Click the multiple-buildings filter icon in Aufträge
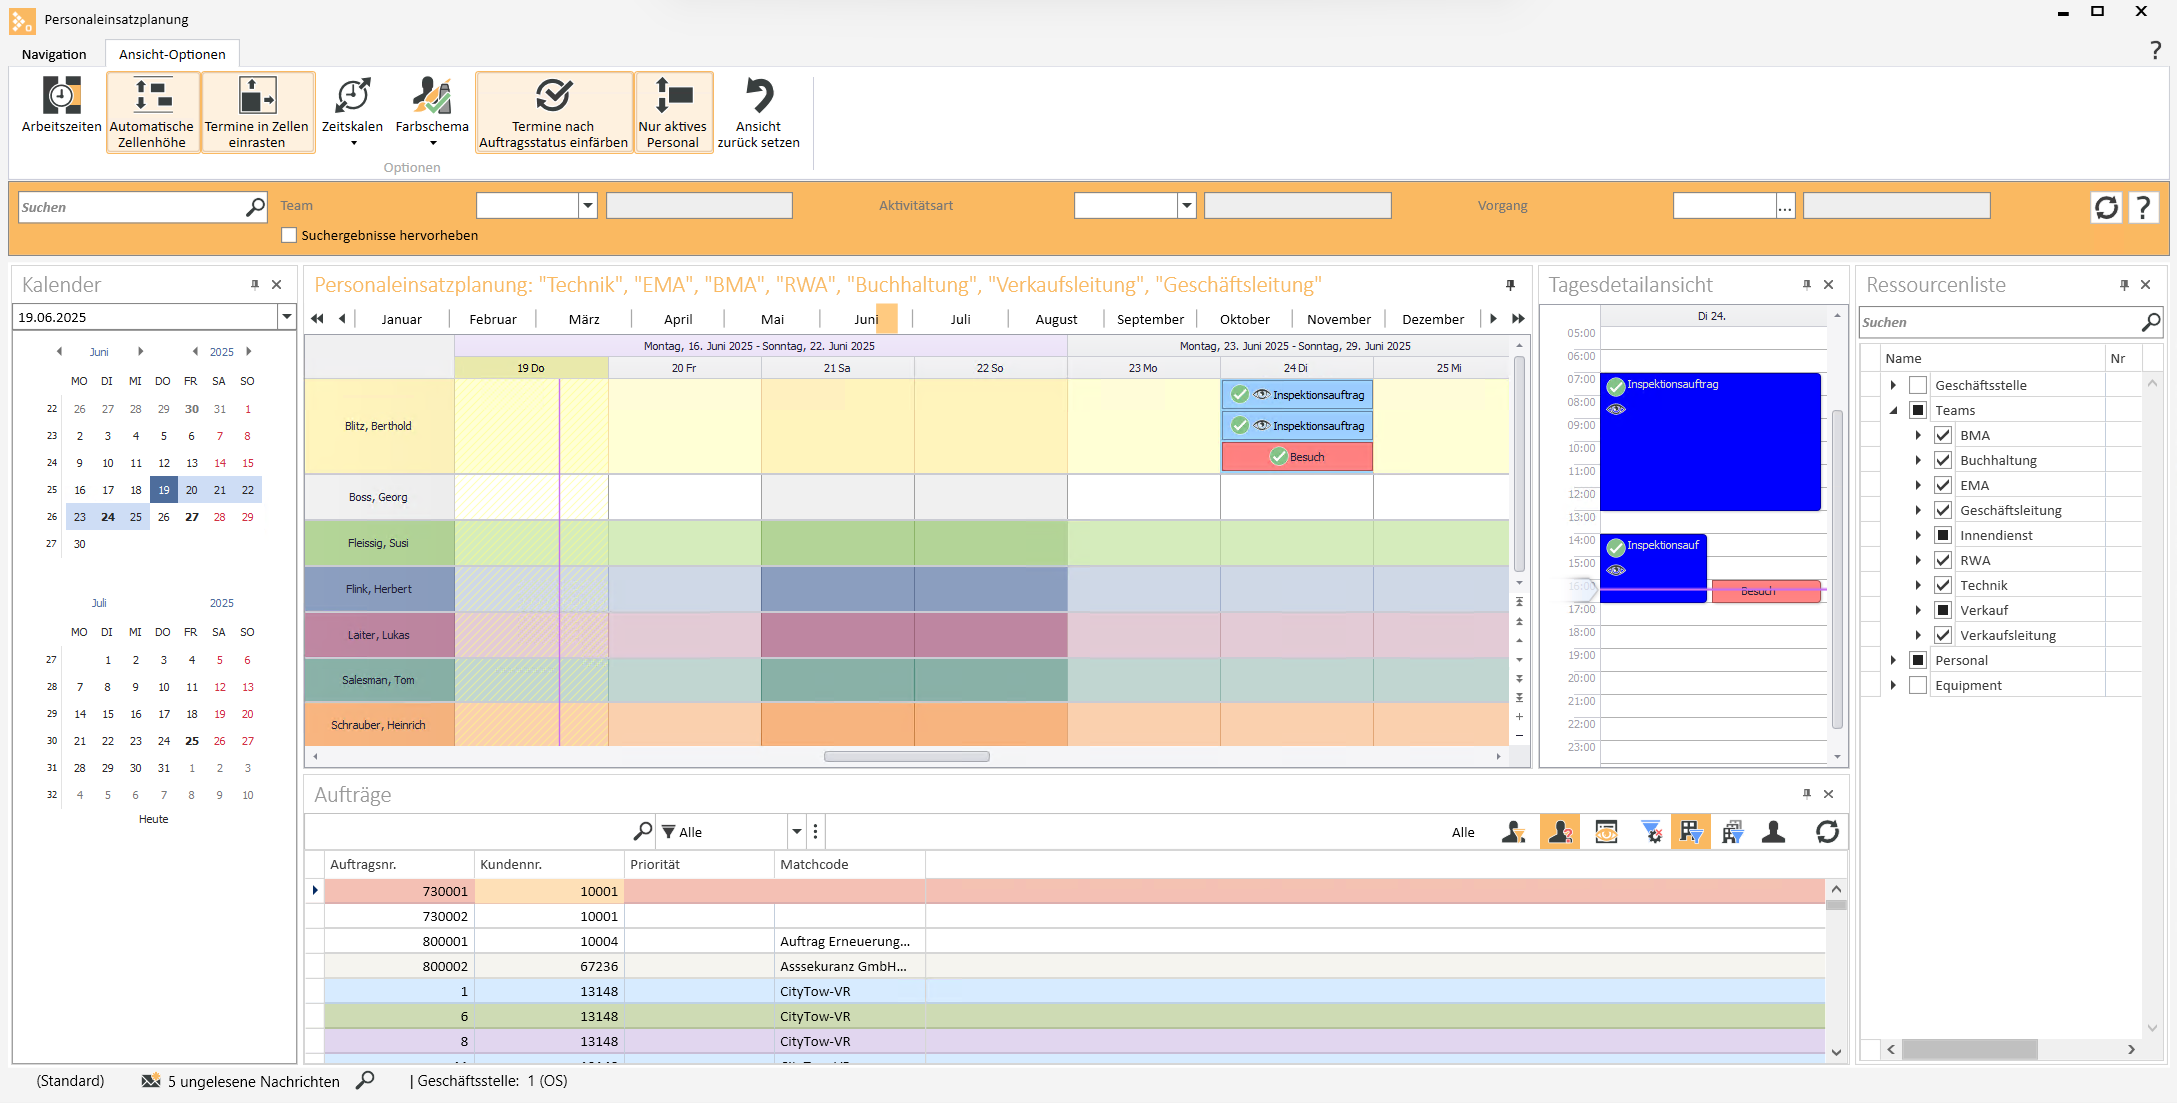 (x=1733, y=832)
